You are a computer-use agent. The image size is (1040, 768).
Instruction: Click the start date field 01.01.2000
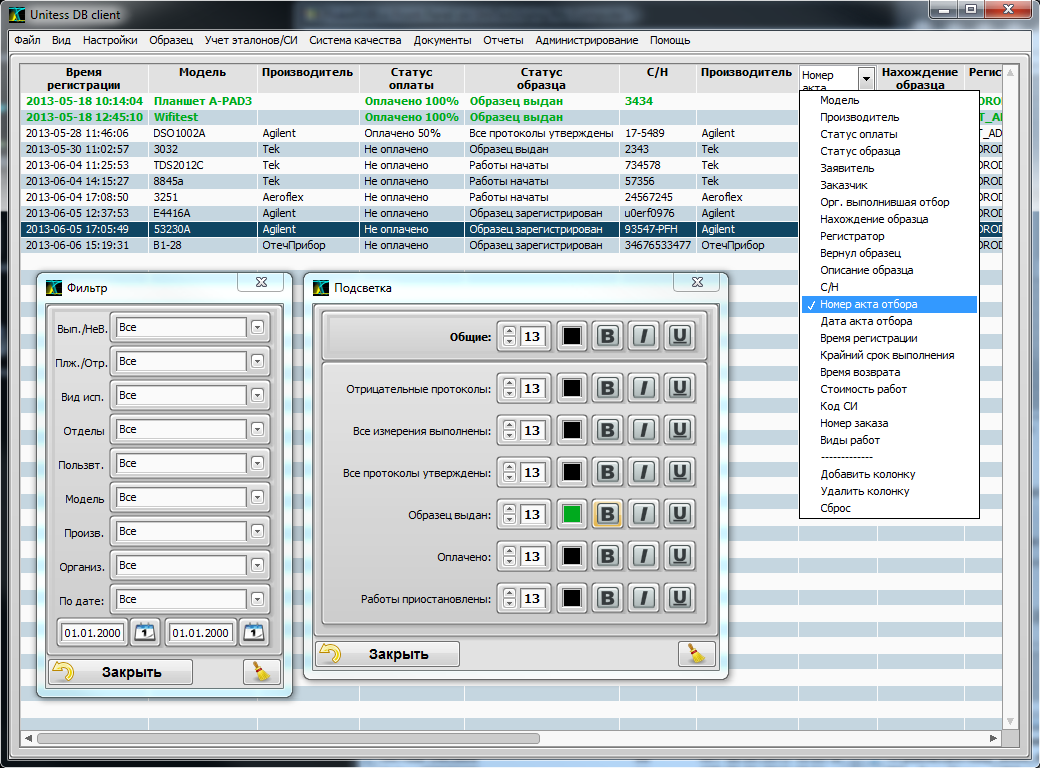coord(92,633)
